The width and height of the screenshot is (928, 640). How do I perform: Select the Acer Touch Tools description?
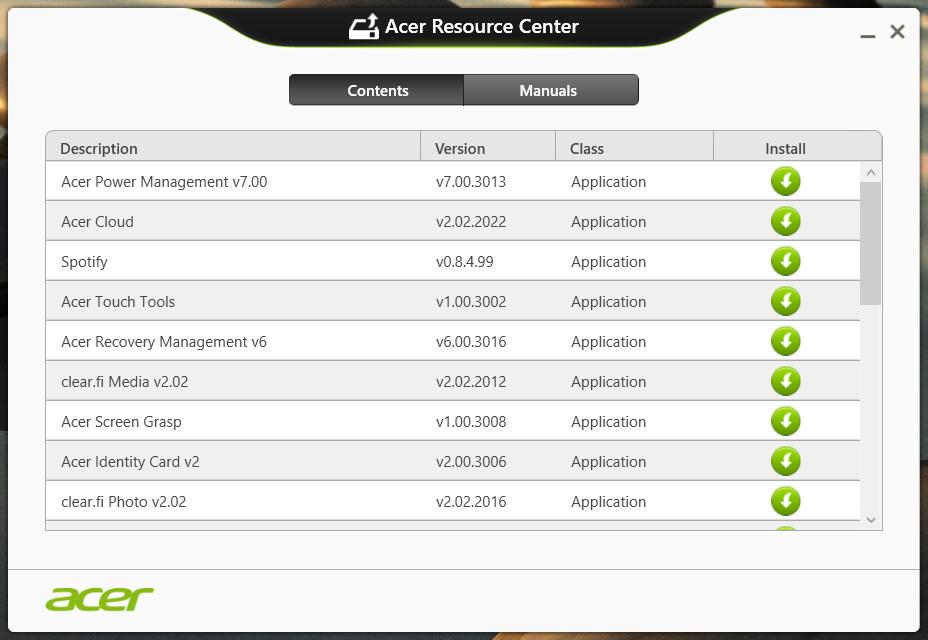[118, 302]
